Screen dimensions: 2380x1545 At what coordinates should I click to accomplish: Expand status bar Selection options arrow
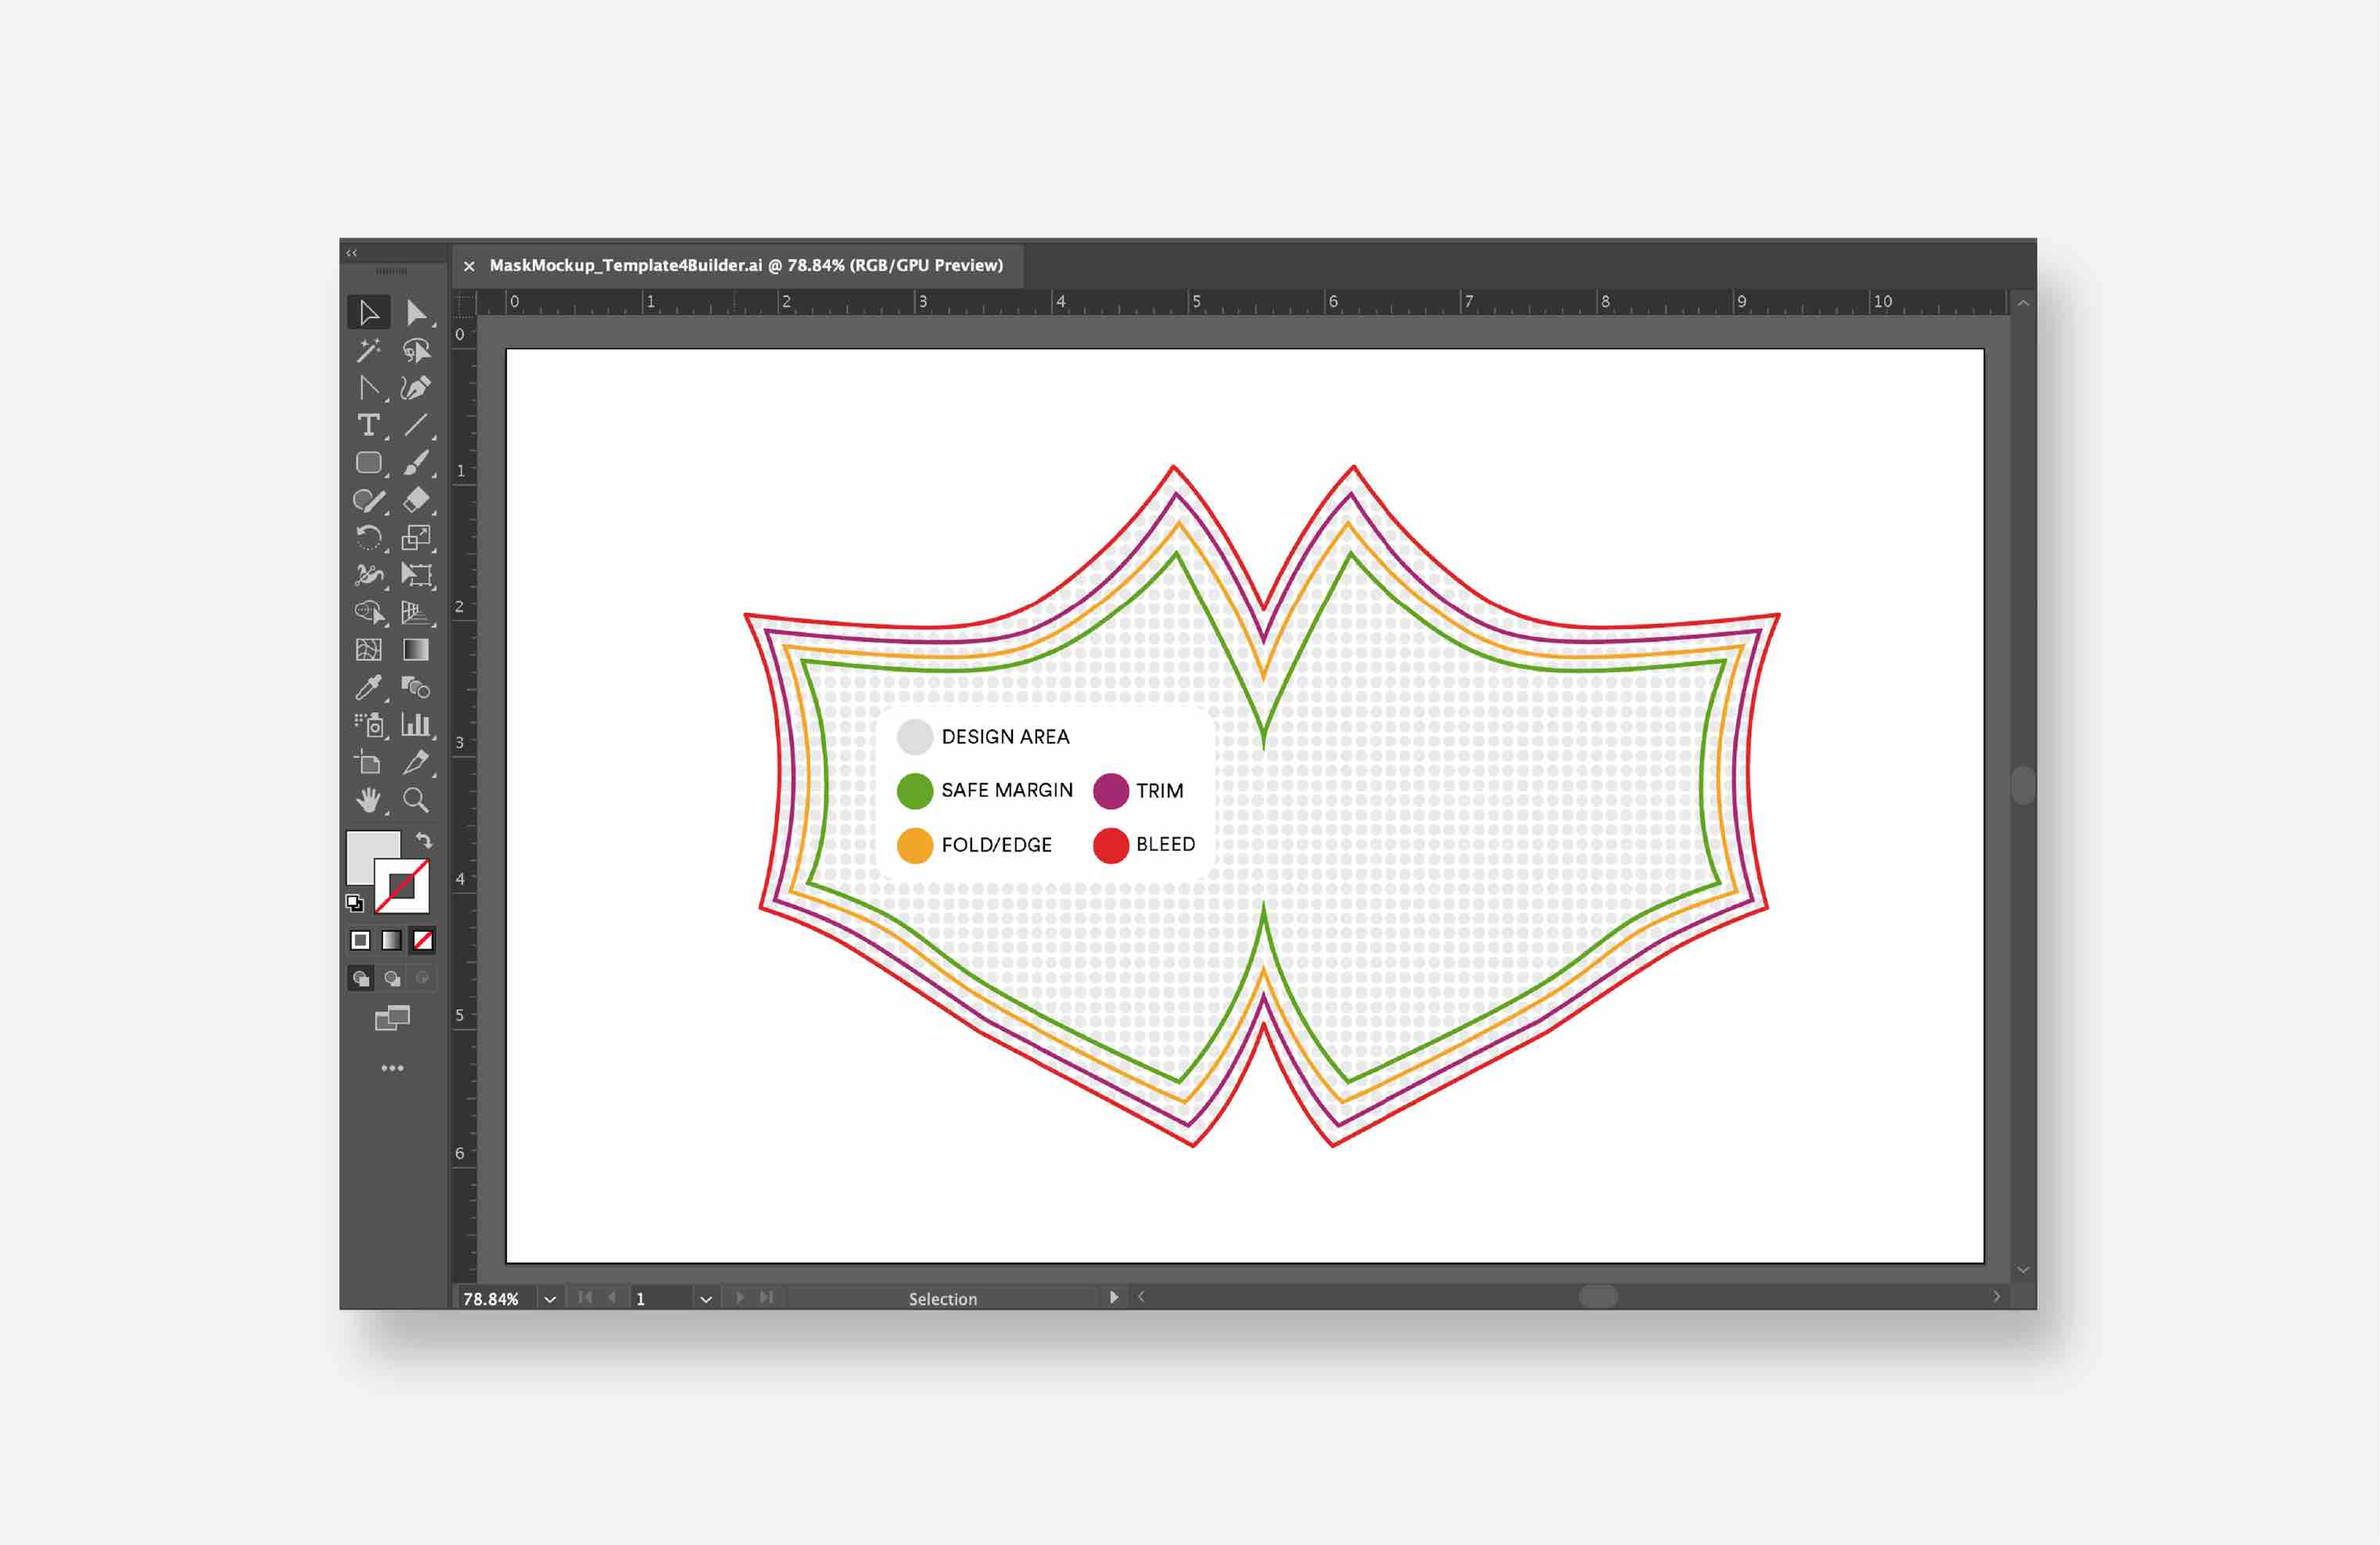[x=1113, y=1297]
